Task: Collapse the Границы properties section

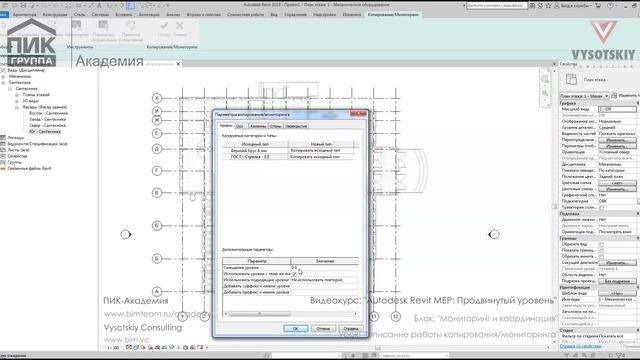Action: click(x=638, y=238)
